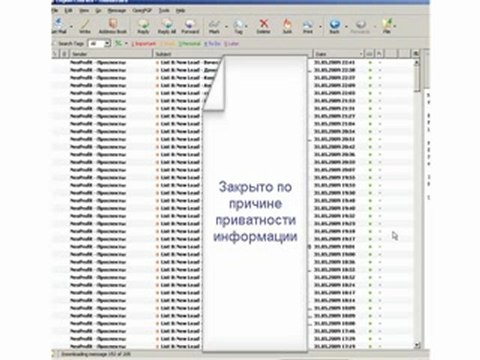This screenshot has height=360, width=480.
Task: Expand the Mark dropdown arrow
Action: (x=226, y=26)
